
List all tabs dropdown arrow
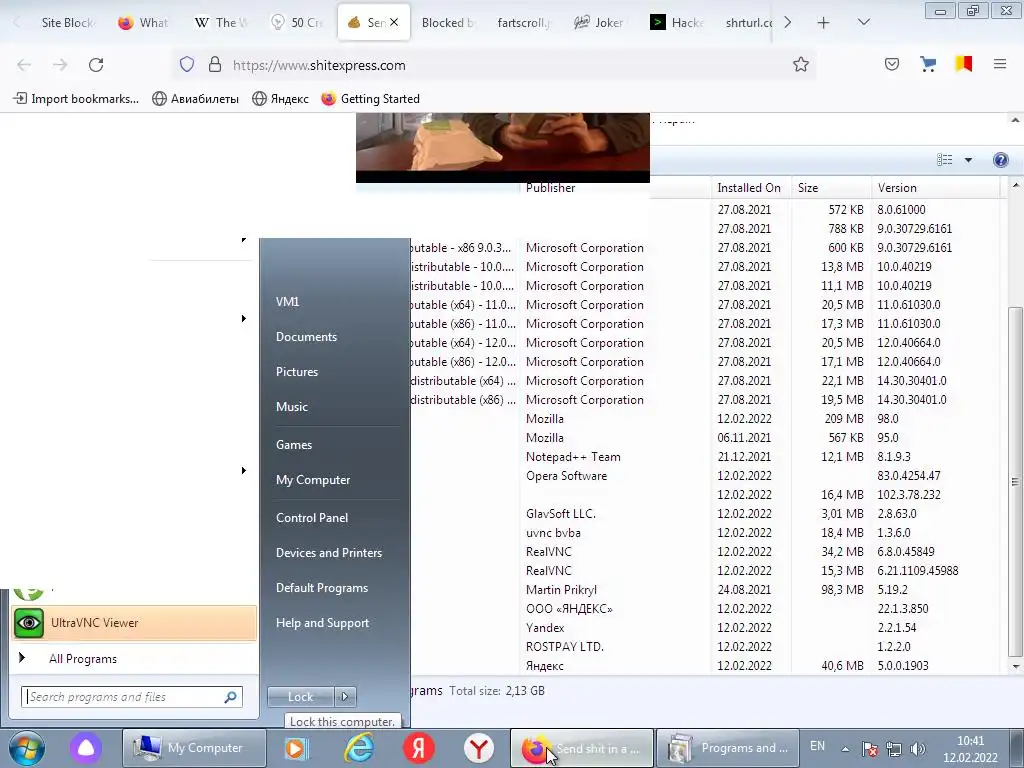pyautogui.click(x=863, y=22)
